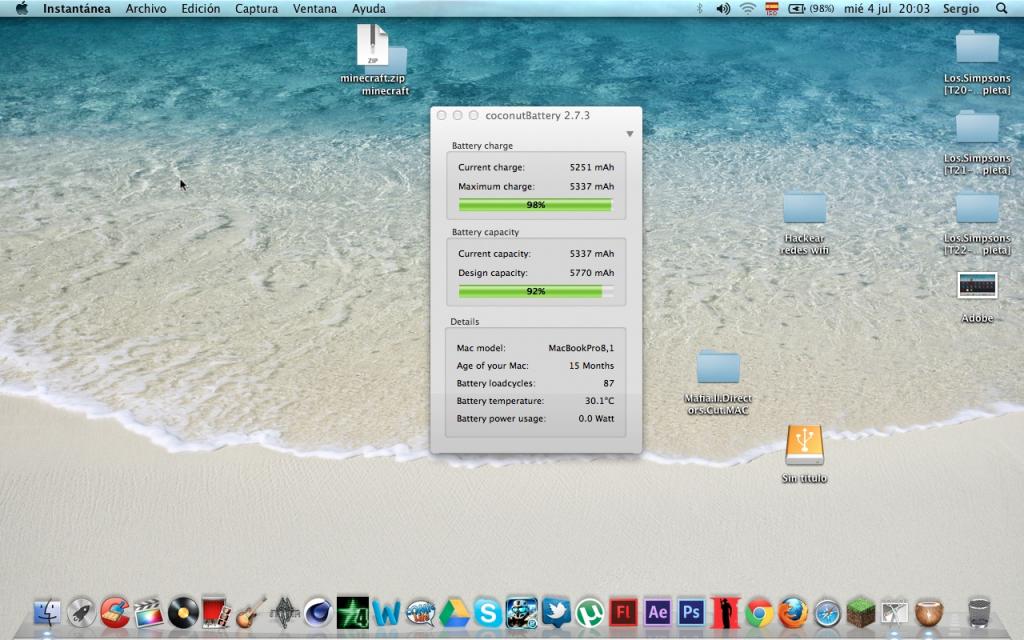The image size is (1024, 640).
Task: Open Twitter app in the dock
Action: [556, 613]
